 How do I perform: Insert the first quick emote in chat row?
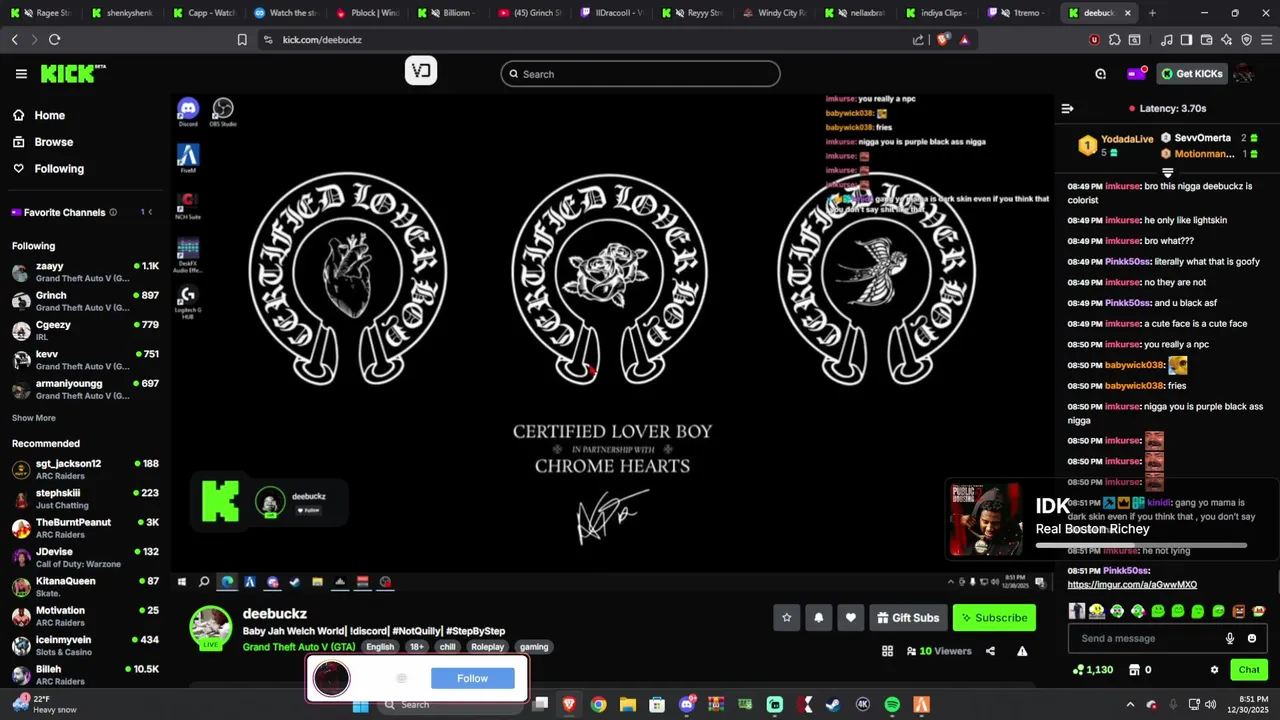click(1077, 611)
